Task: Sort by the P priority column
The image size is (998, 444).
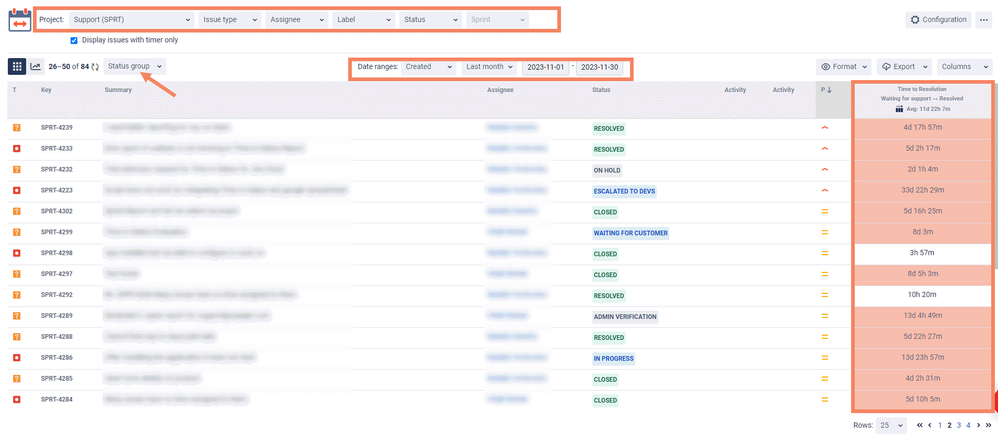Action: (x=826, y=90)
